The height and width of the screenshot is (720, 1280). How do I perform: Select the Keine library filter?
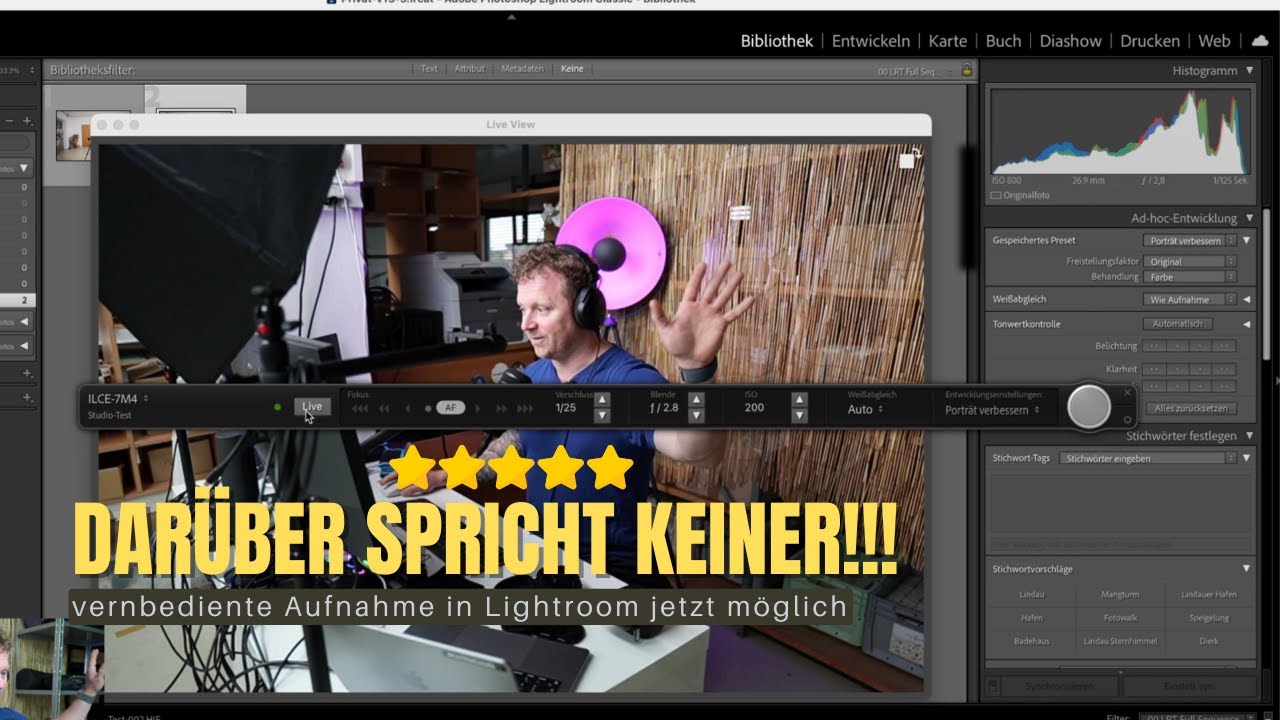572,69
